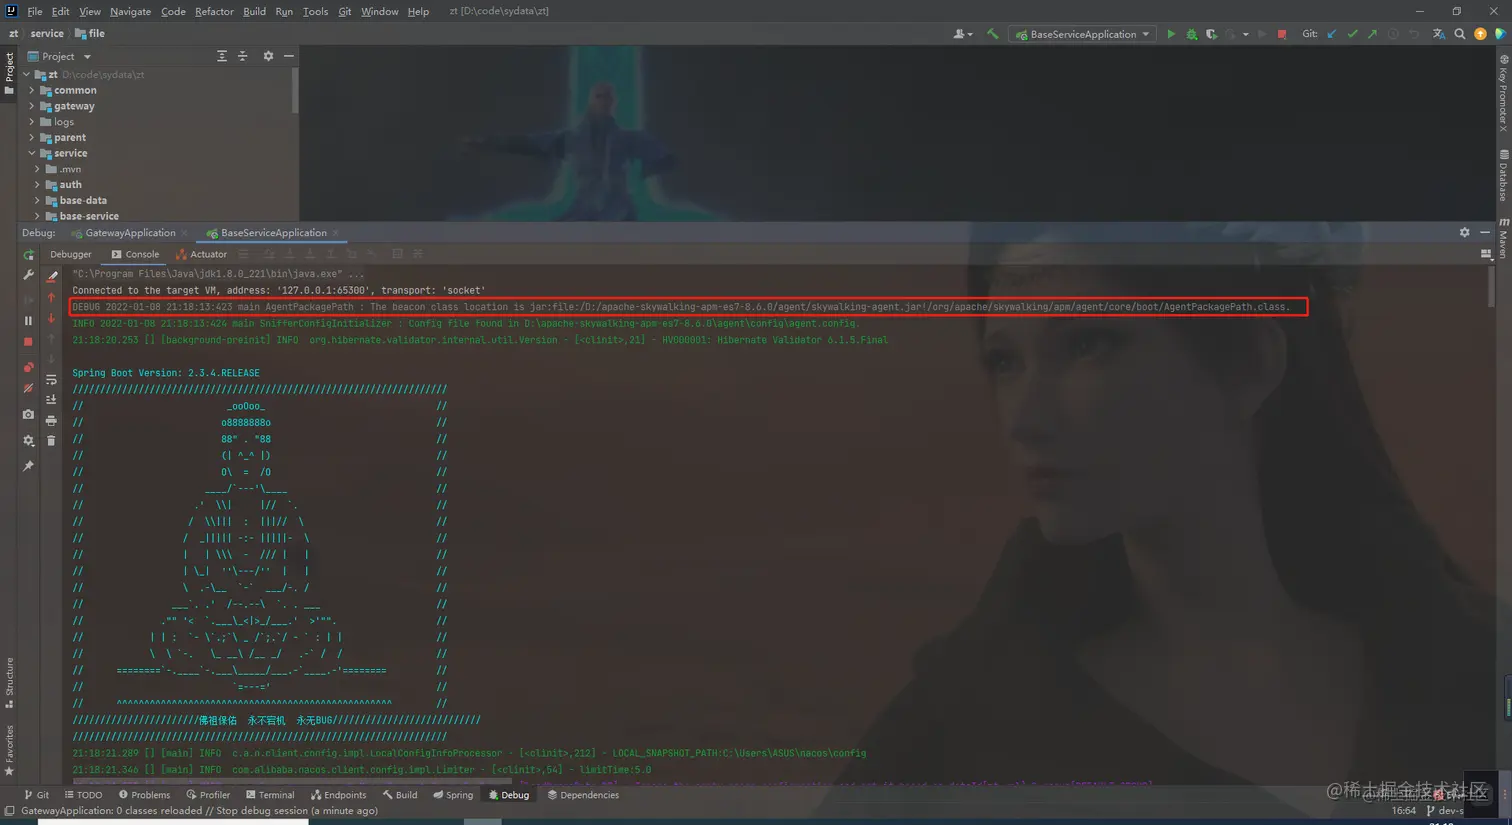Toggle soft-wrap in the console
Screen dimensions: 1512x825
[x=51, y=380]
